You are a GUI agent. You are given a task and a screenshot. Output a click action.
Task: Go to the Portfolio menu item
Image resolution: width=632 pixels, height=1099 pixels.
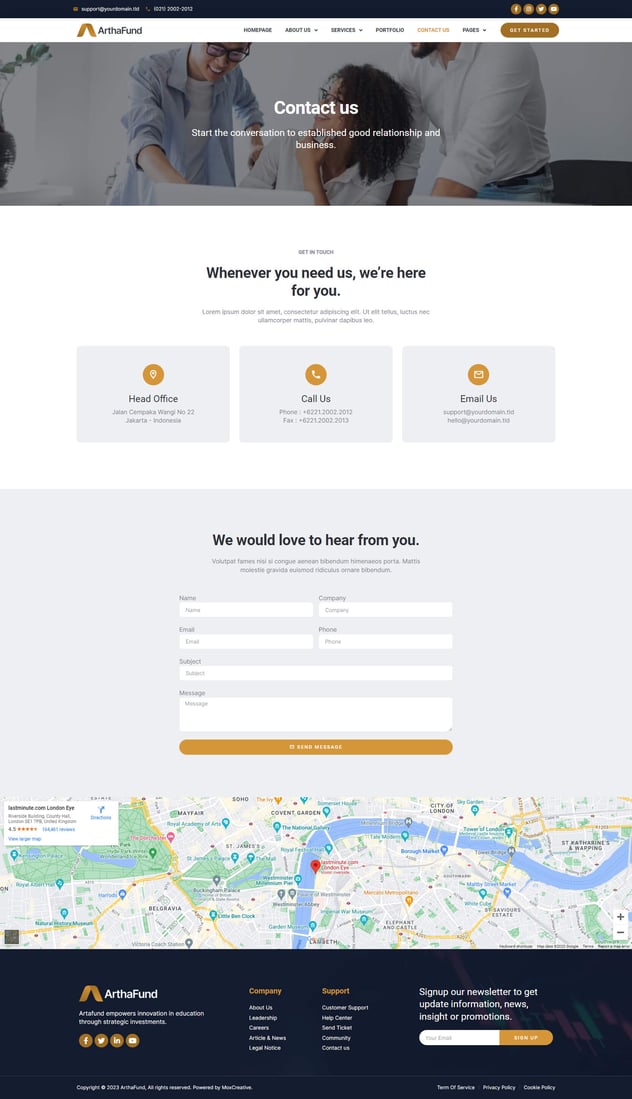[x=390, y=30]
